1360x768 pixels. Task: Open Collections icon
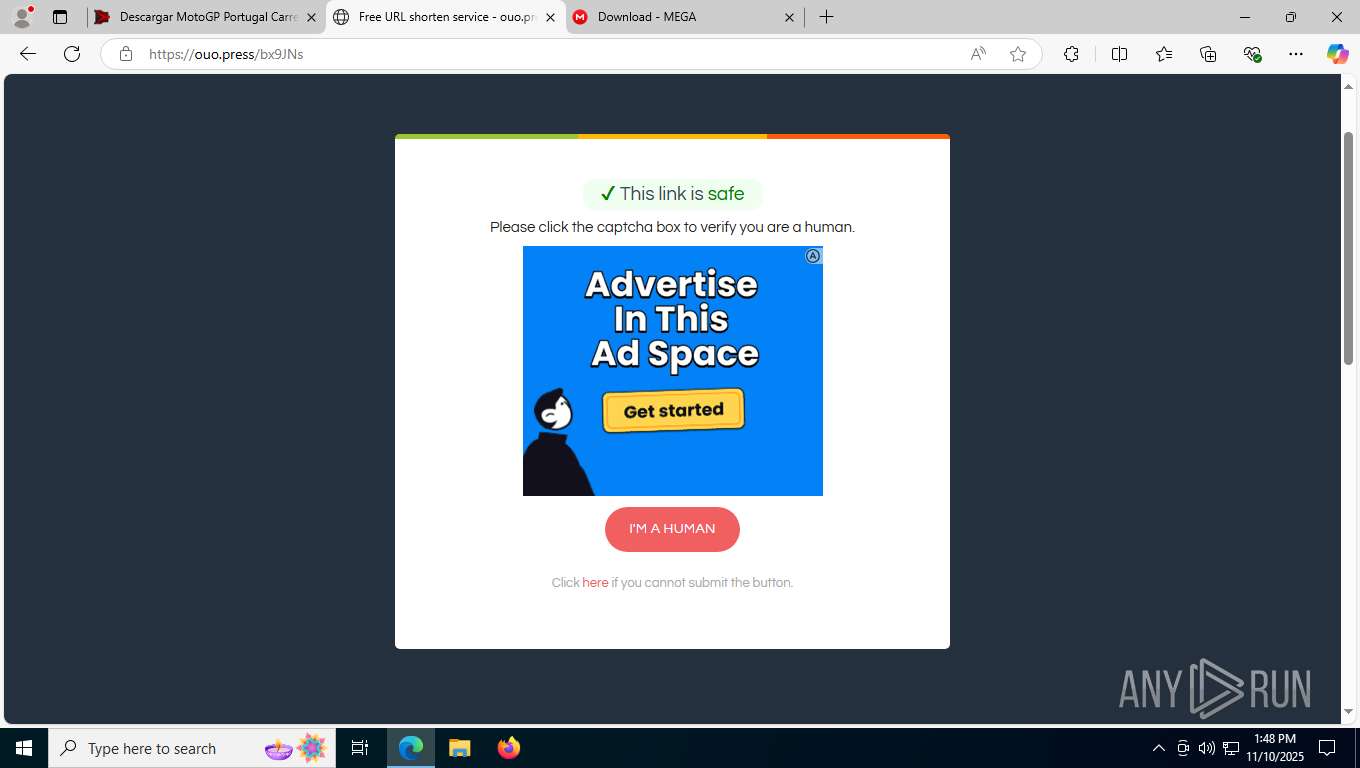pyautogui.click(x=1208, y=54)
